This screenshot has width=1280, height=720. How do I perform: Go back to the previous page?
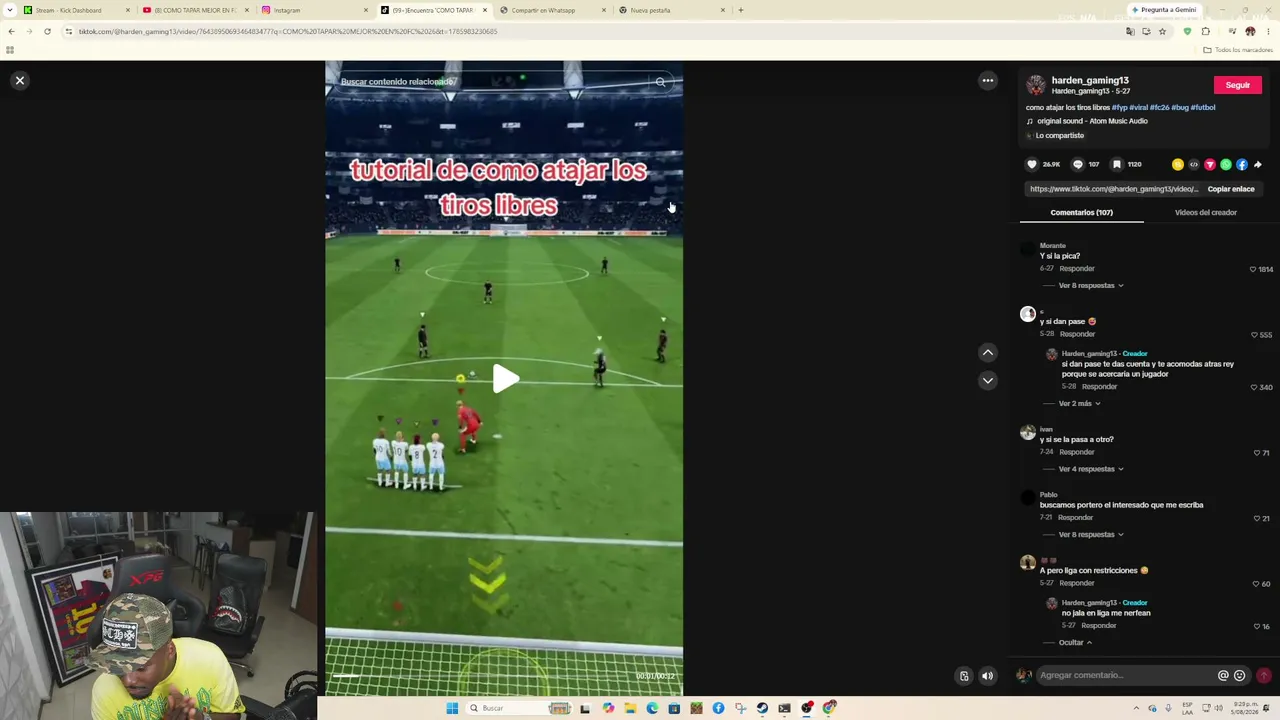coord(11,31)
